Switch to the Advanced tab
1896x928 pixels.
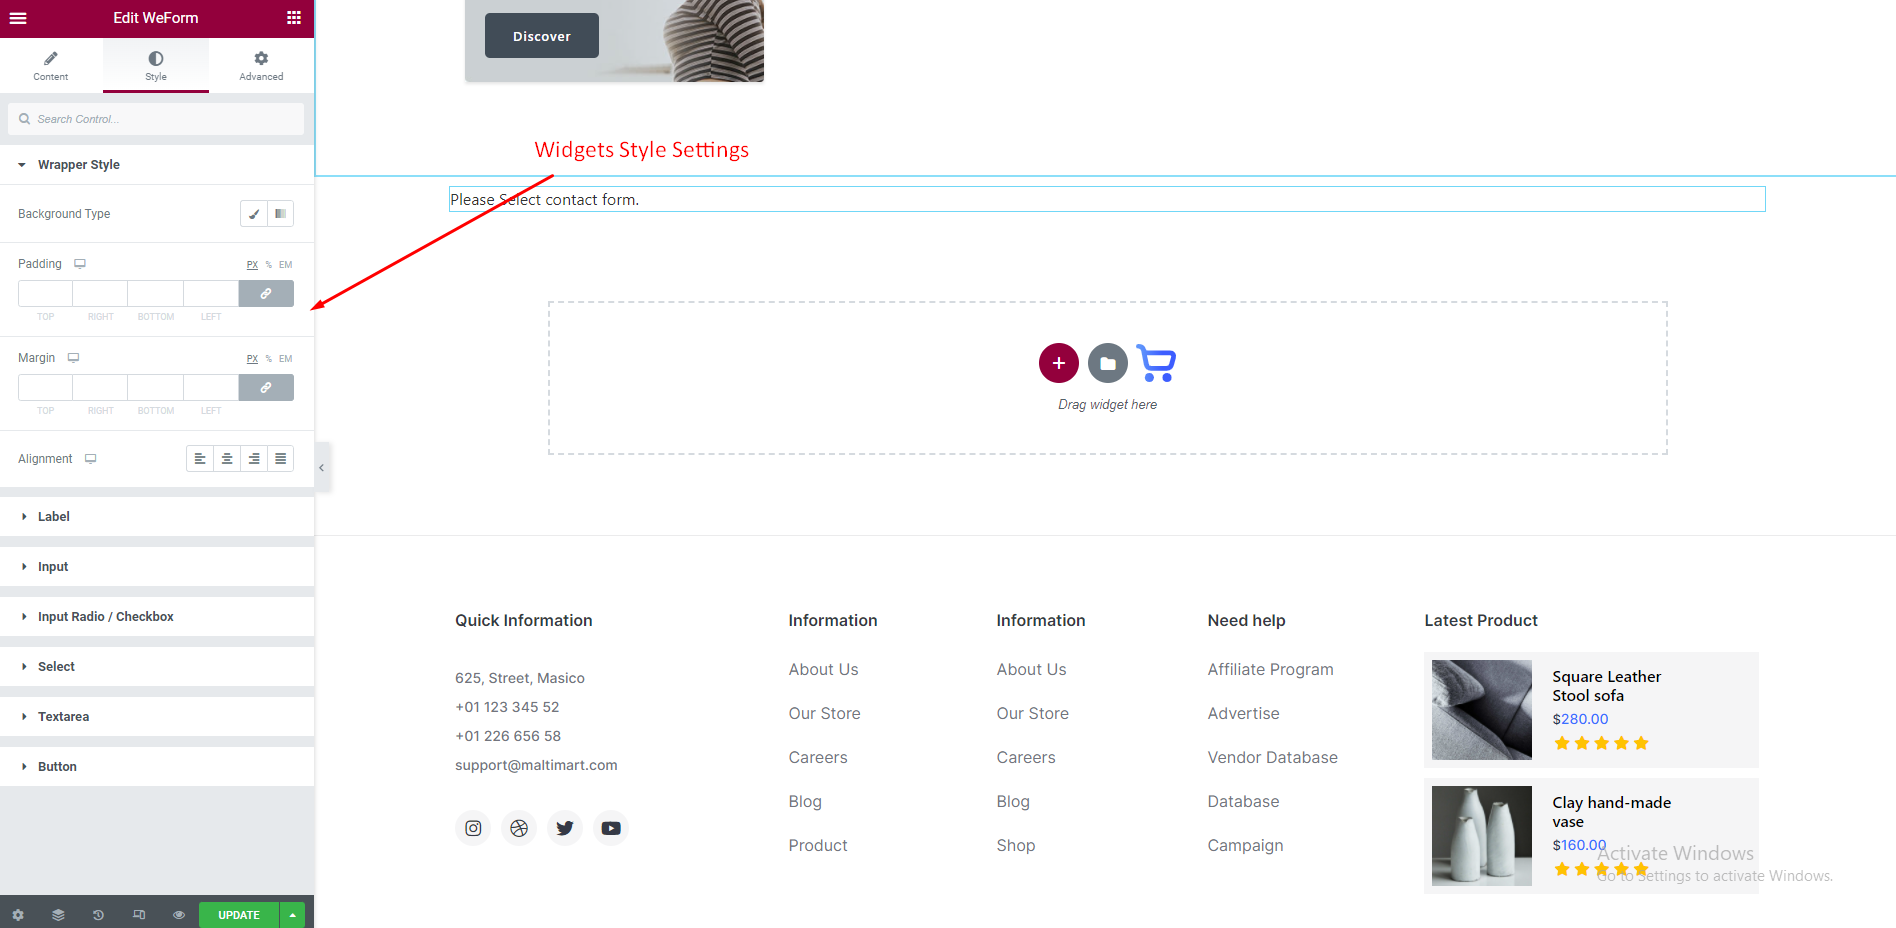click(261, 66)
